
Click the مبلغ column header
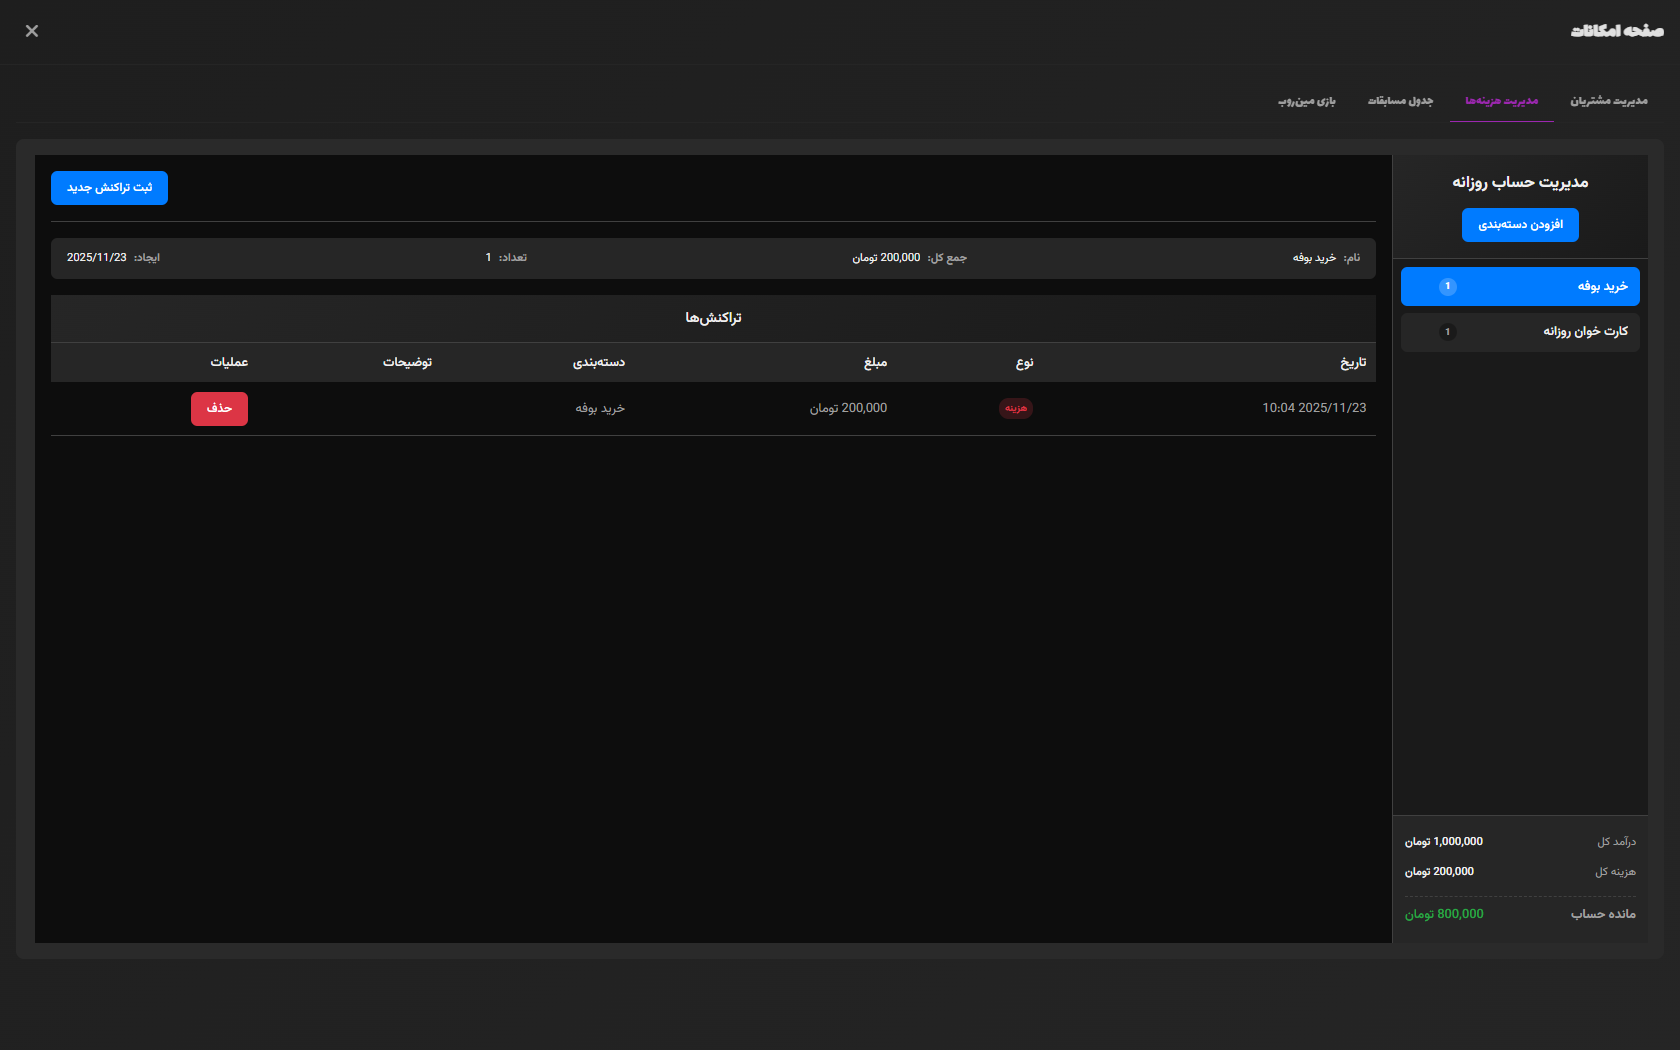tap(875, 363)
